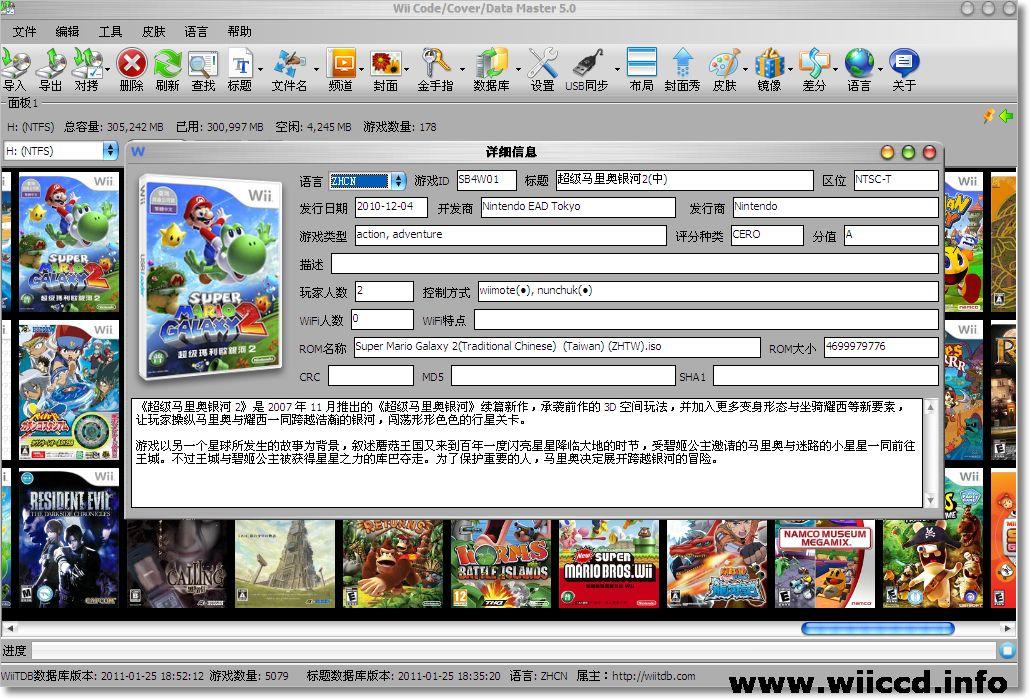This screenshot has height=699, width=1030.
Task: Expand the arrow next to 对拷
Action: click(x=107, y=69)
